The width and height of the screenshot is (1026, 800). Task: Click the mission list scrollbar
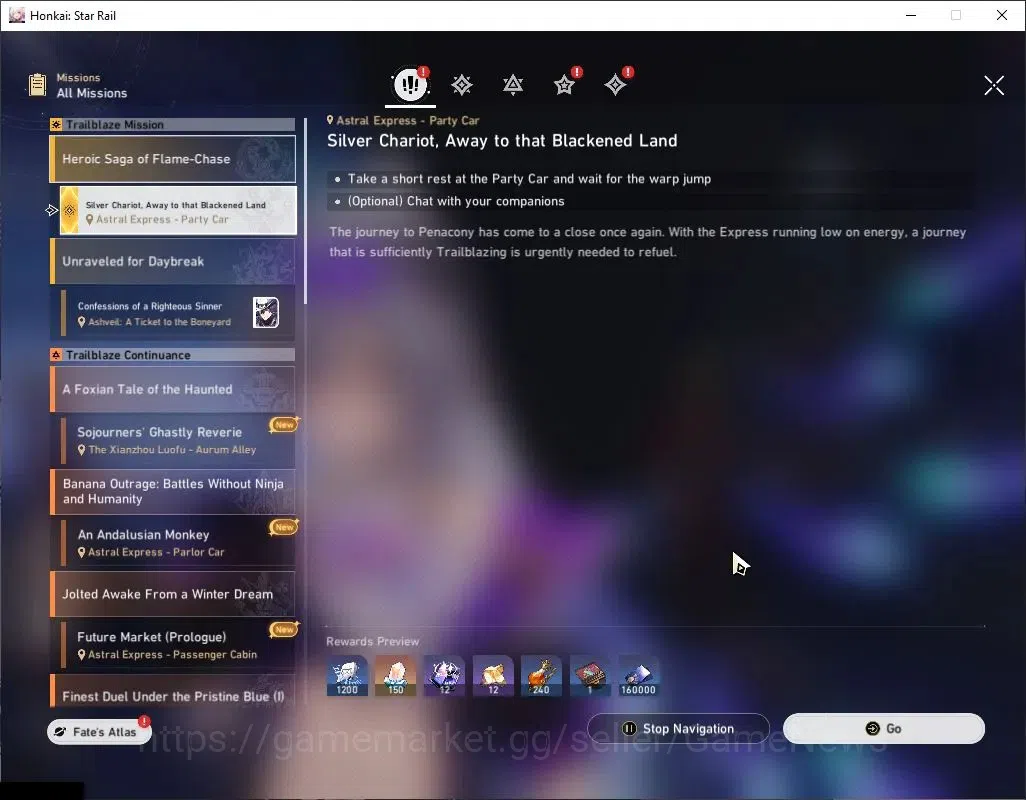[305, 209]
